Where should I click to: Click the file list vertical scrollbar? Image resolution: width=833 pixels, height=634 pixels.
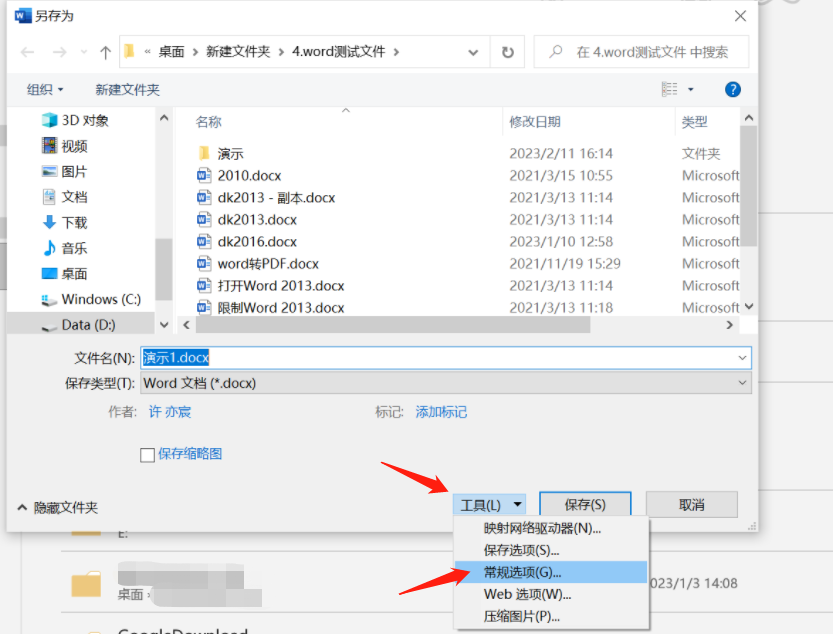tap(749, 186)
